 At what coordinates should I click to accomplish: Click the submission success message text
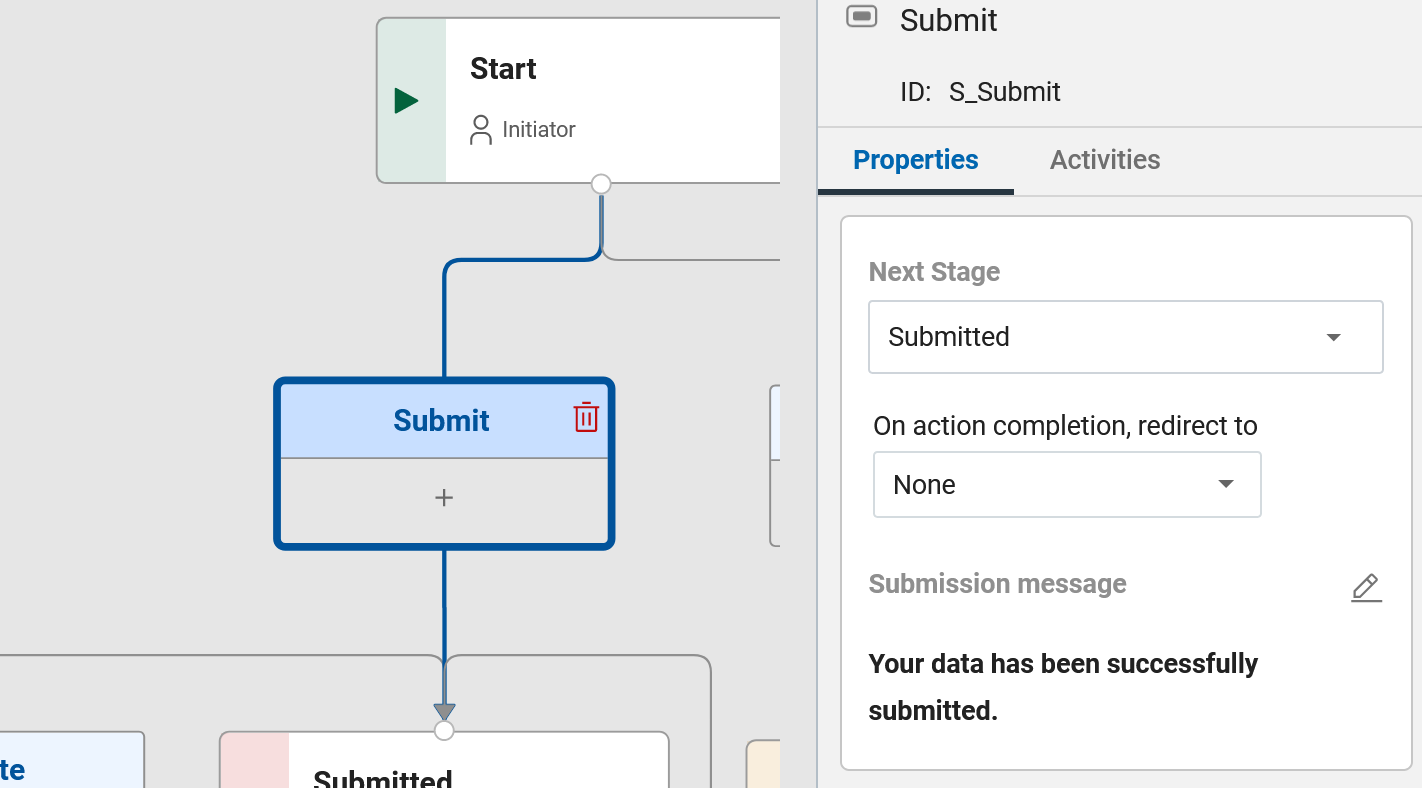[x=1063, y=686]
